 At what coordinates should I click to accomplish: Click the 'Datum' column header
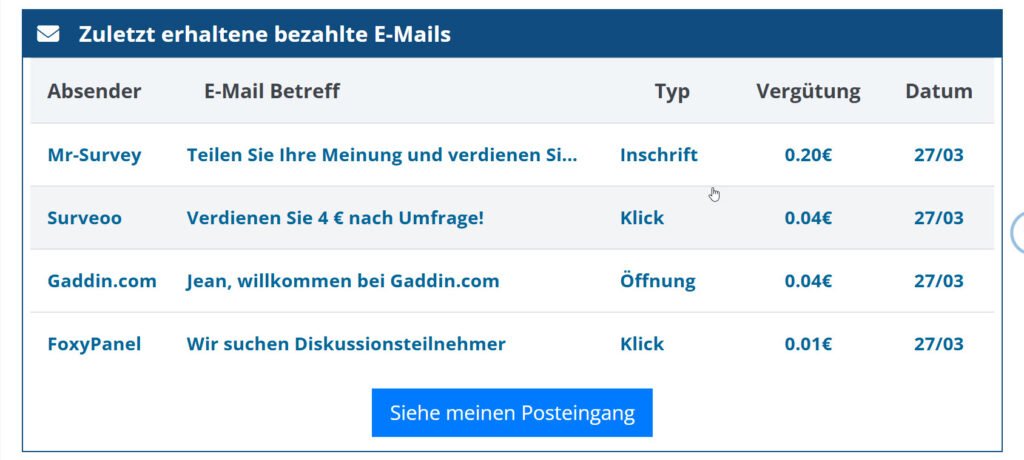coord(939,91)
